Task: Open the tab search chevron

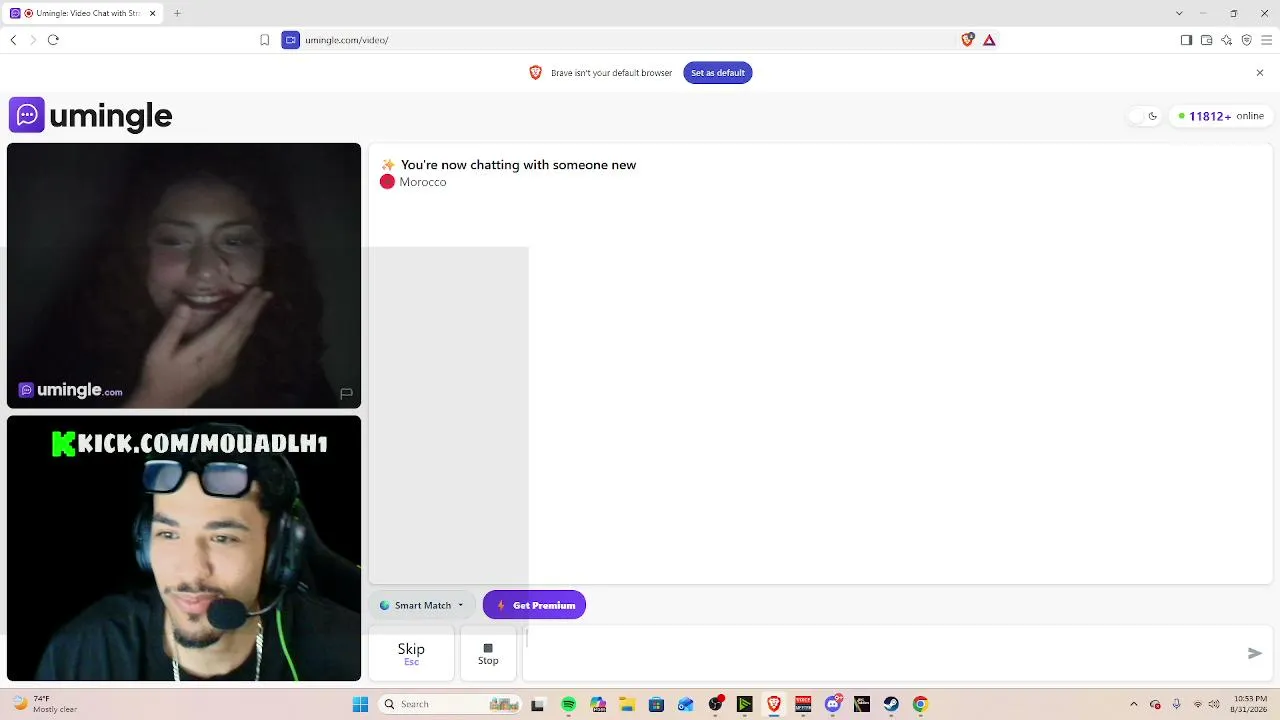Action: coord(1179,13)
